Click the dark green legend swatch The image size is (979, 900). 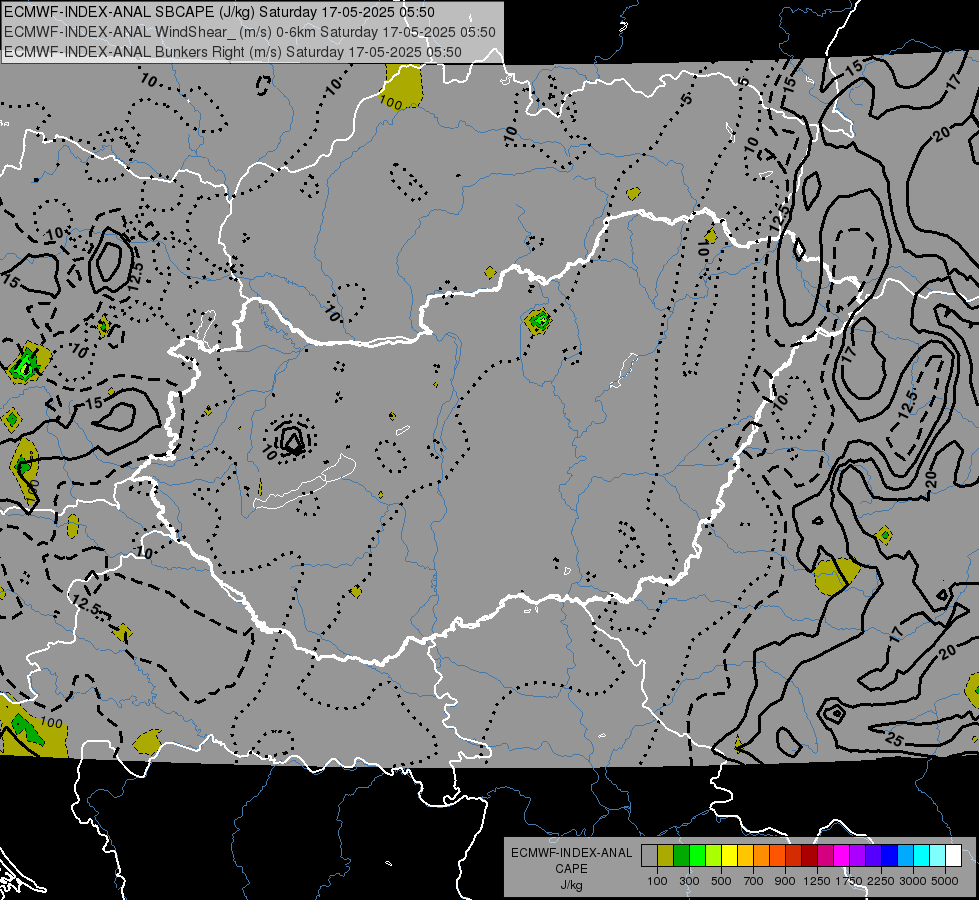[681, 855]
